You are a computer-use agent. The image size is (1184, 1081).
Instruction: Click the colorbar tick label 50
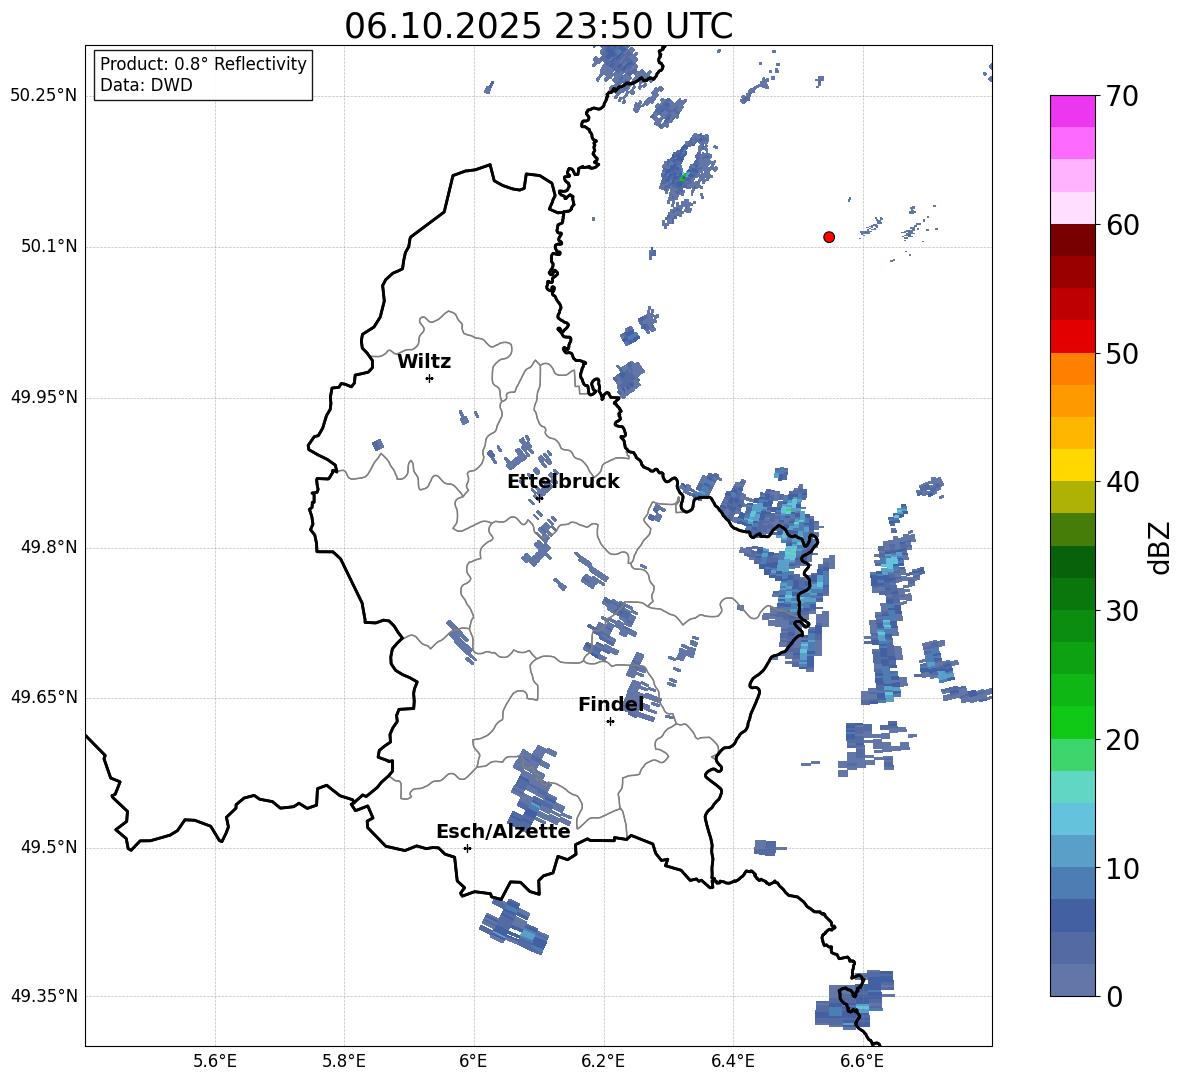pos(1122,354)
